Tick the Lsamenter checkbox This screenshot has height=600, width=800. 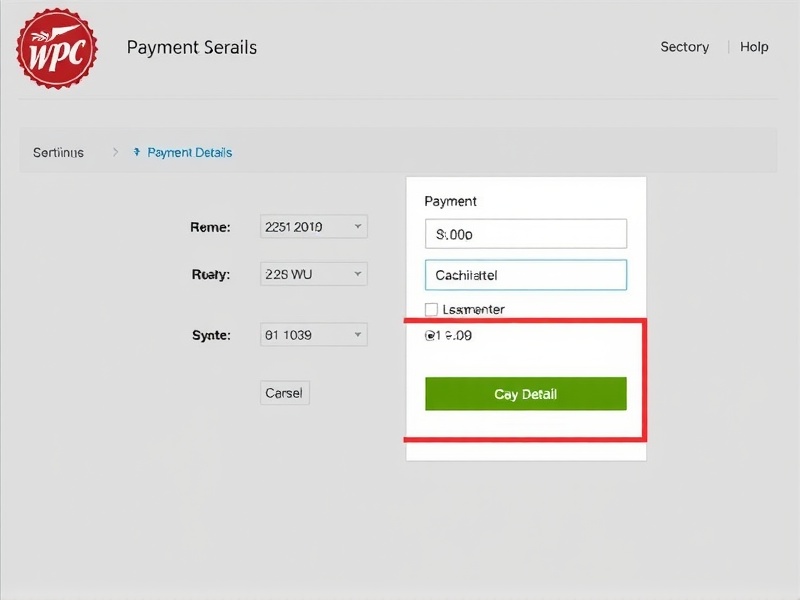coord(432,310)
